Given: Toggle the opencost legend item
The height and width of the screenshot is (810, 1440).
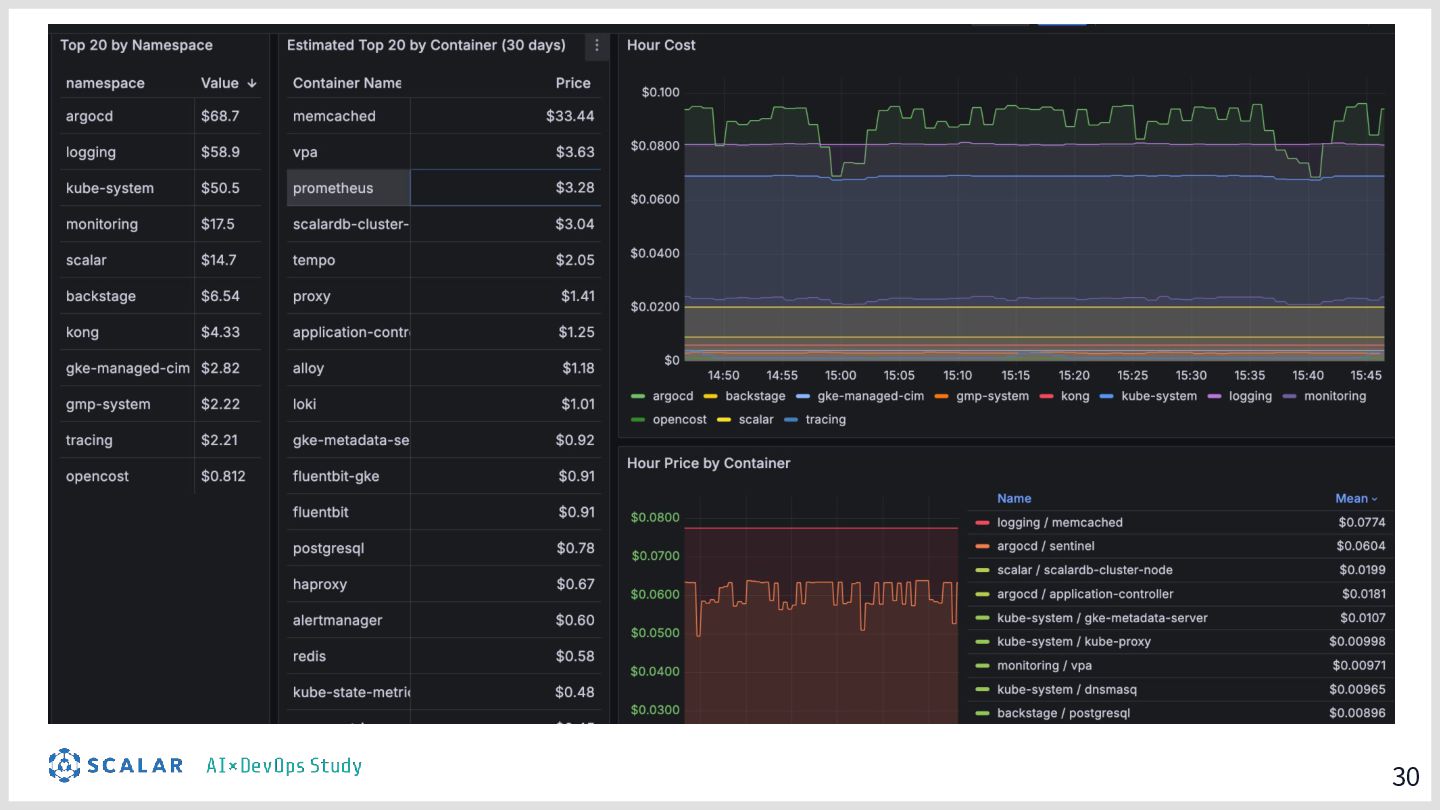Looking at the screenshot, I should point(679,419).
